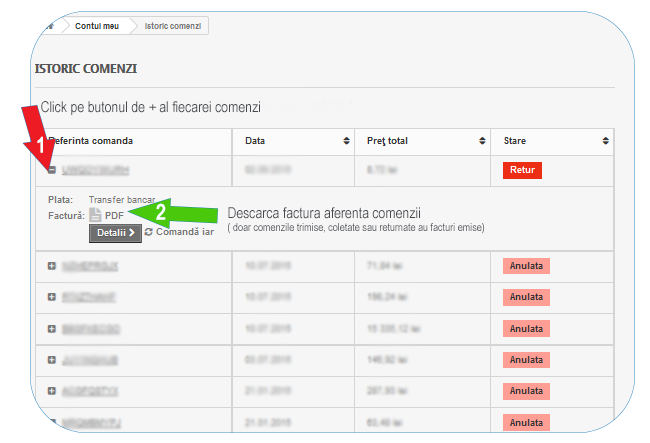Collapse the expanded first order row
This screenshot has height=443, width=650.
(x=51, y=170)
